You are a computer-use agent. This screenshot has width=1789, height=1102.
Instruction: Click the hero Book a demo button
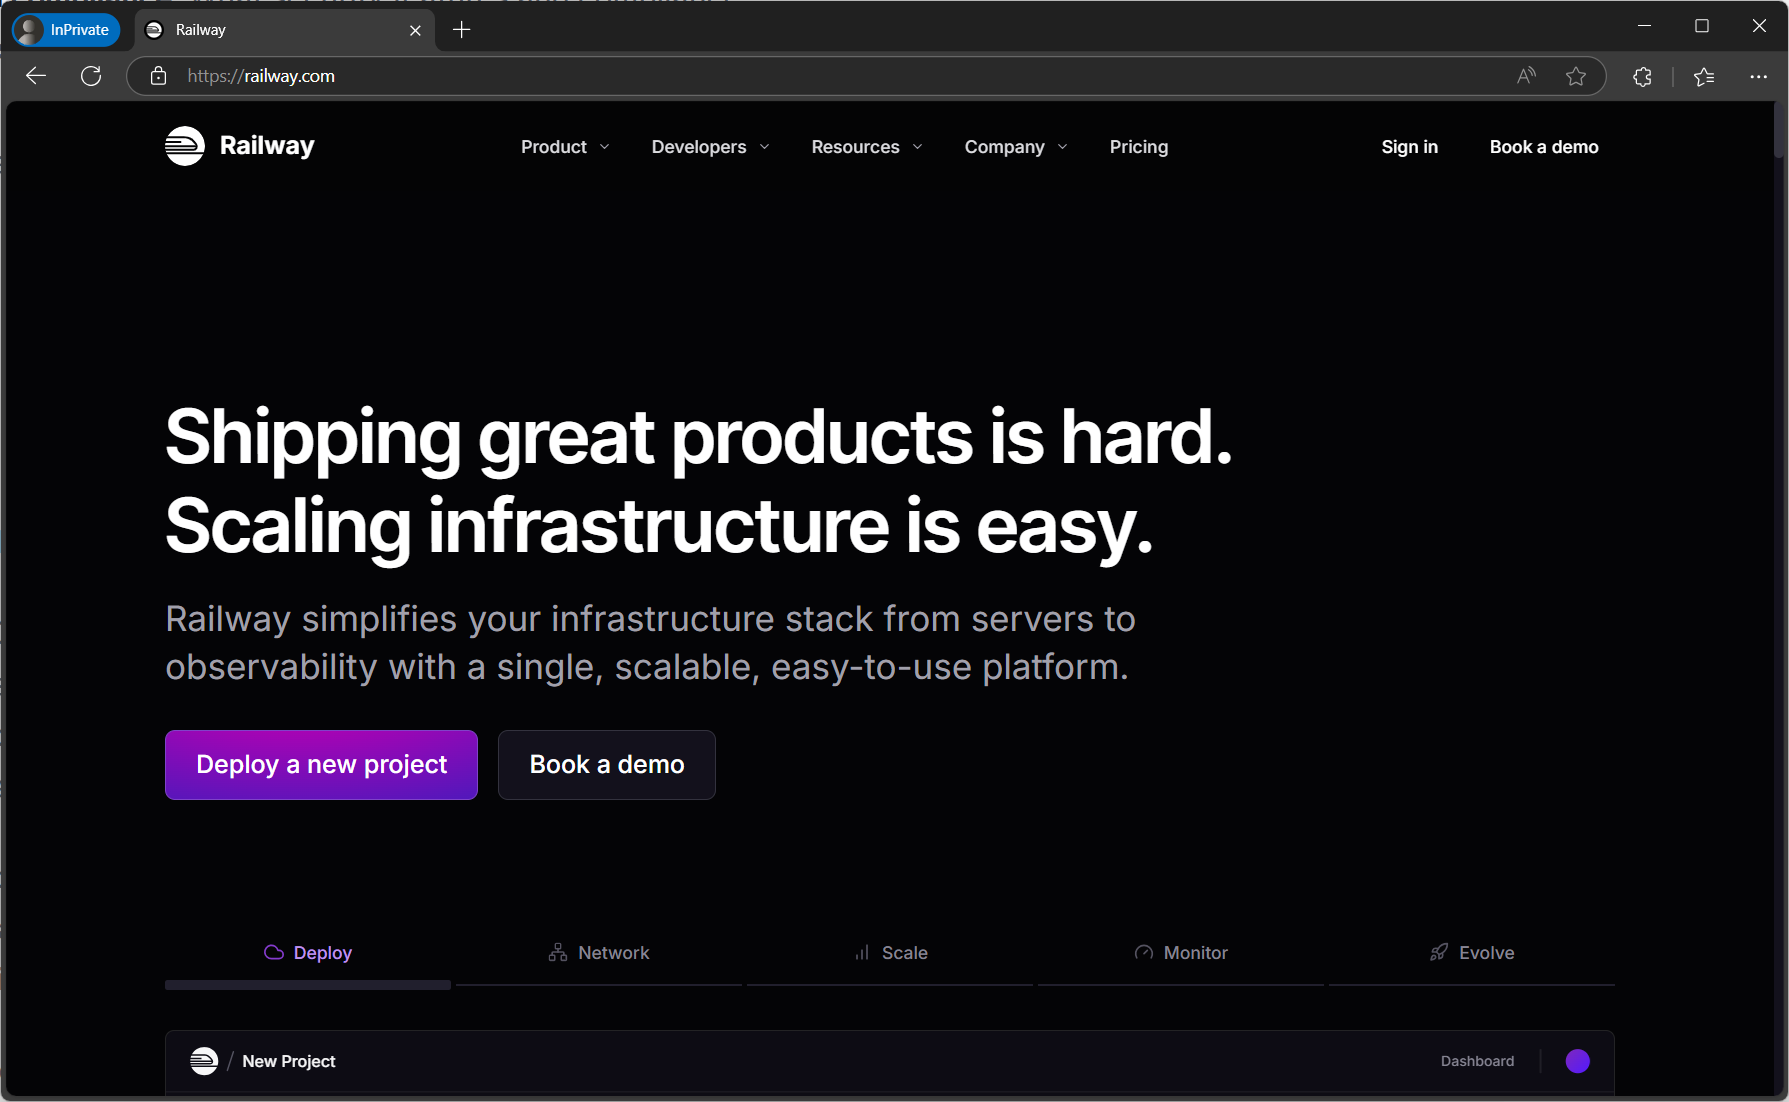tap(607, 765)
